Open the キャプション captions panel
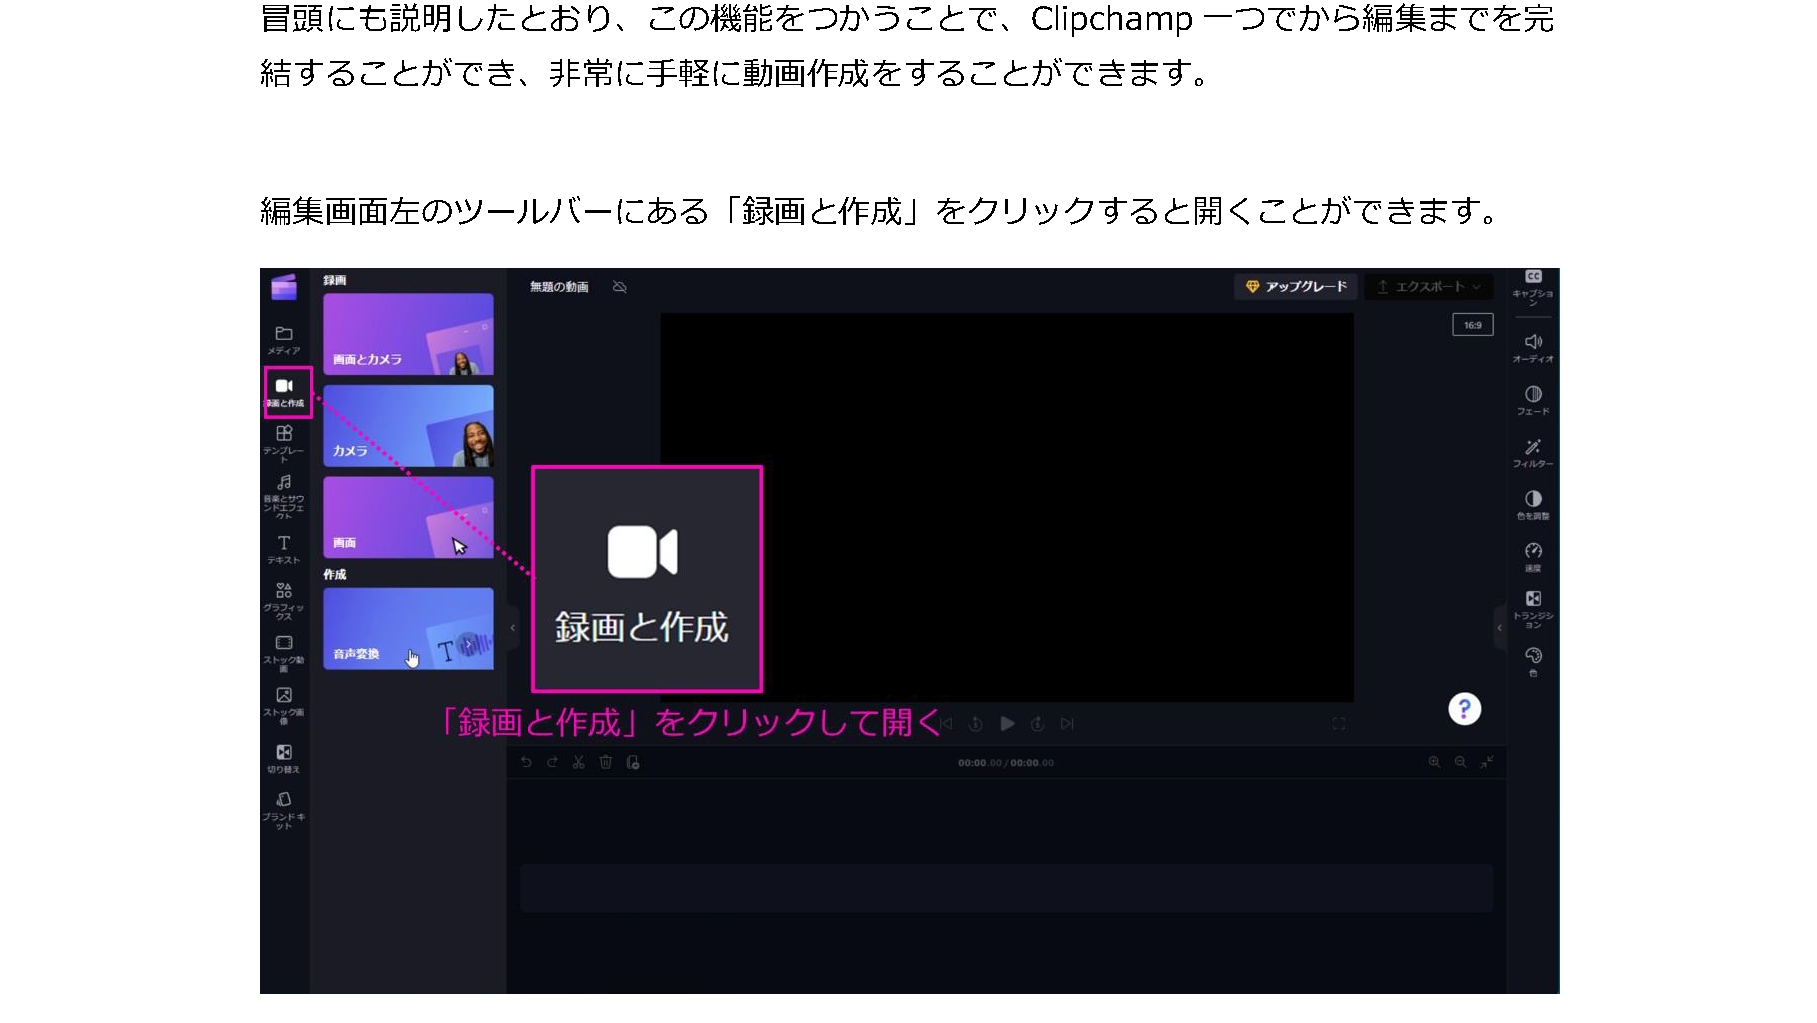The width and height of the screenshot is (1817, 1023). pos(1533,287)
